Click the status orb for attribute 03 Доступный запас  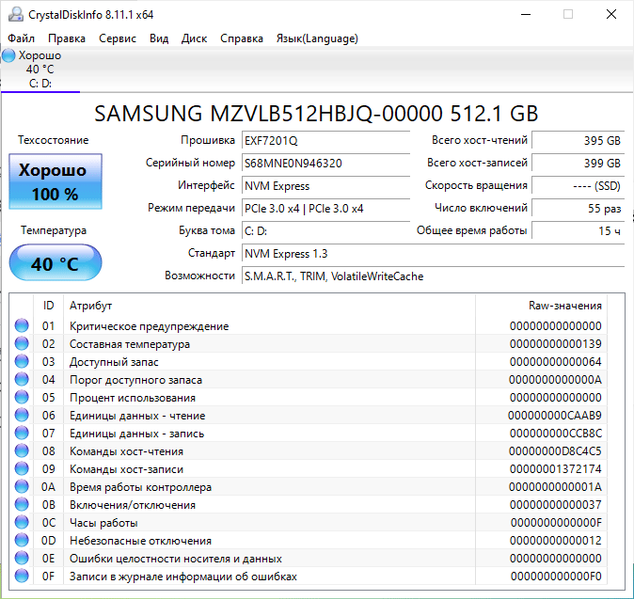pos(21,361)
